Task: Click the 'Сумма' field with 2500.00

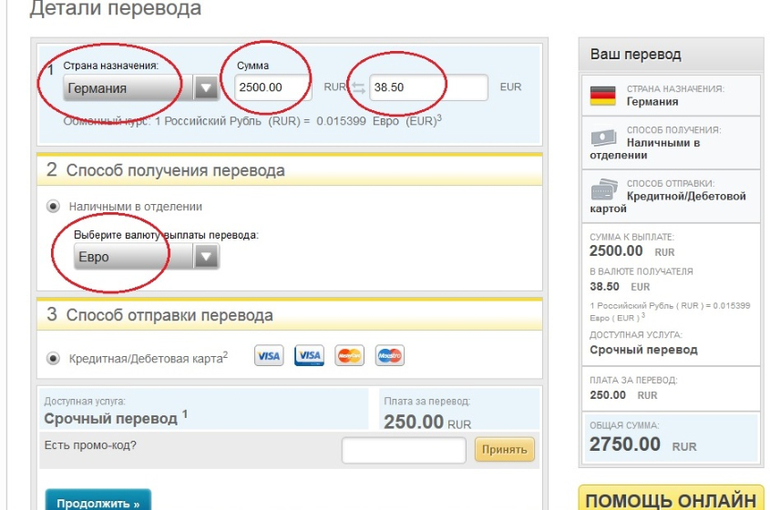Action: (273, 88)
